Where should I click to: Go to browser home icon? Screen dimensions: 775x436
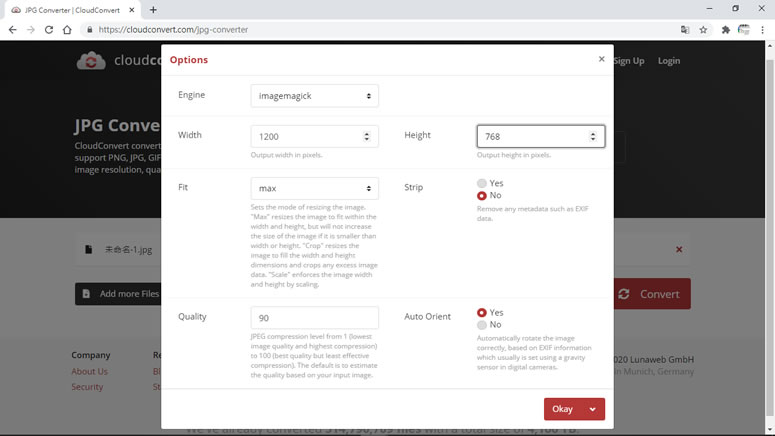click(x=67, y=30)
